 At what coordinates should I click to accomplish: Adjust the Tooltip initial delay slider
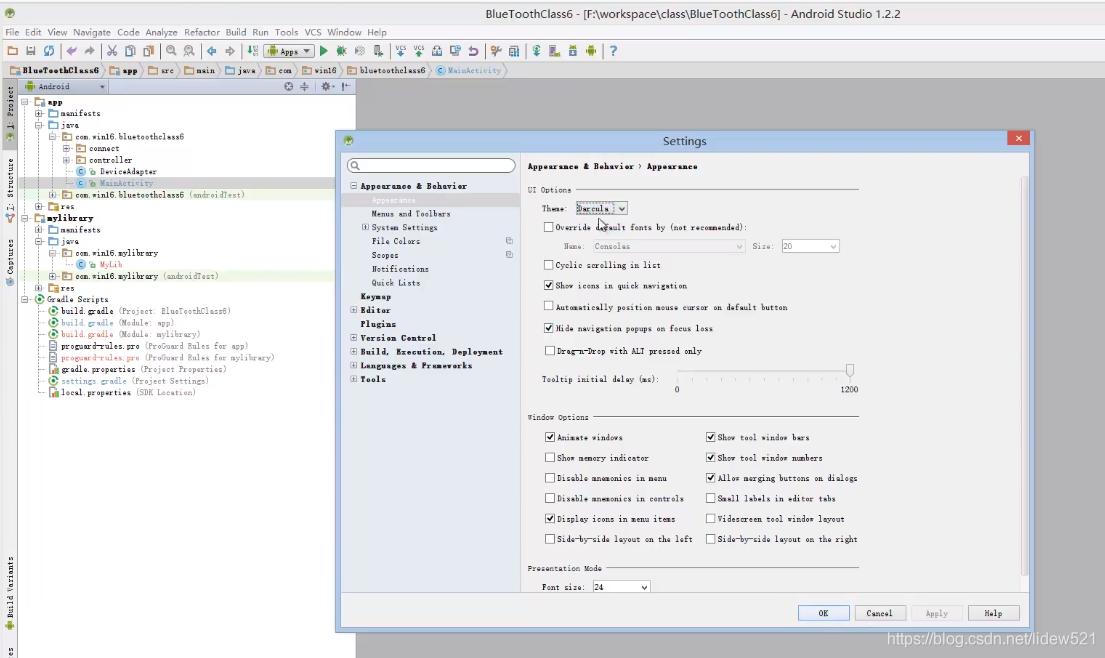point(850,371)
